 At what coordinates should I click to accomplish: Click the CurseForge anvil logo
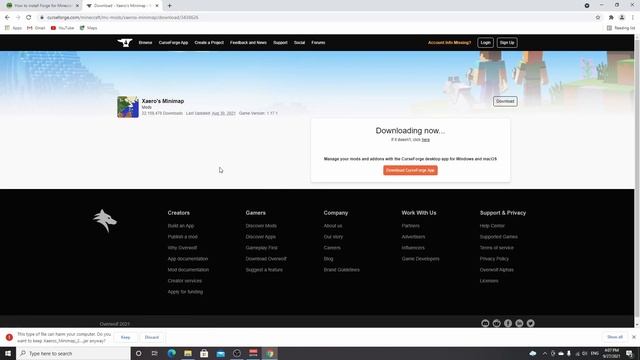coord(125,42)
